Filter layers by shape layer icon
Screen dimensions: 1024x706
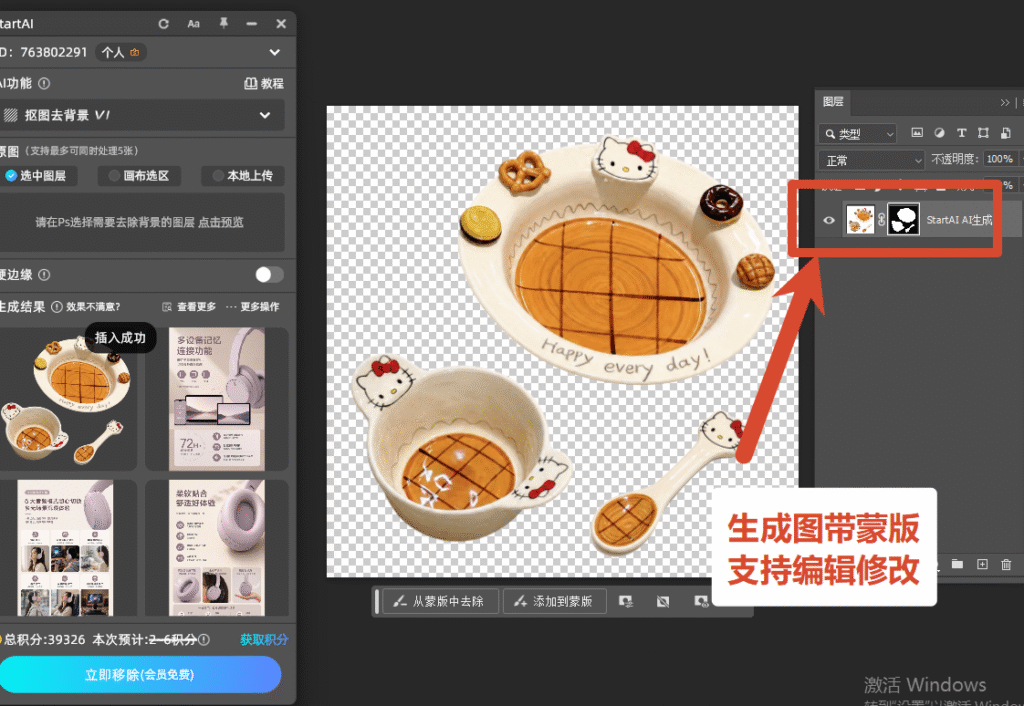983,133
